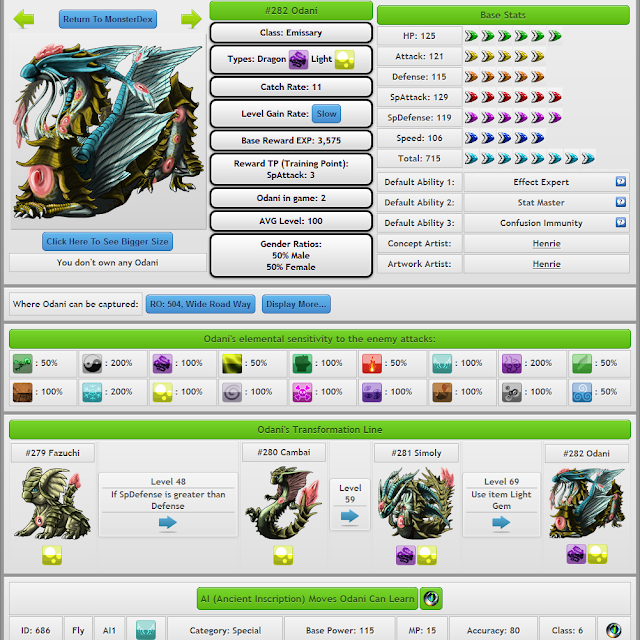Click the purple eyes psychic element icon
The image size is (640, 640).
coord(372,392)
